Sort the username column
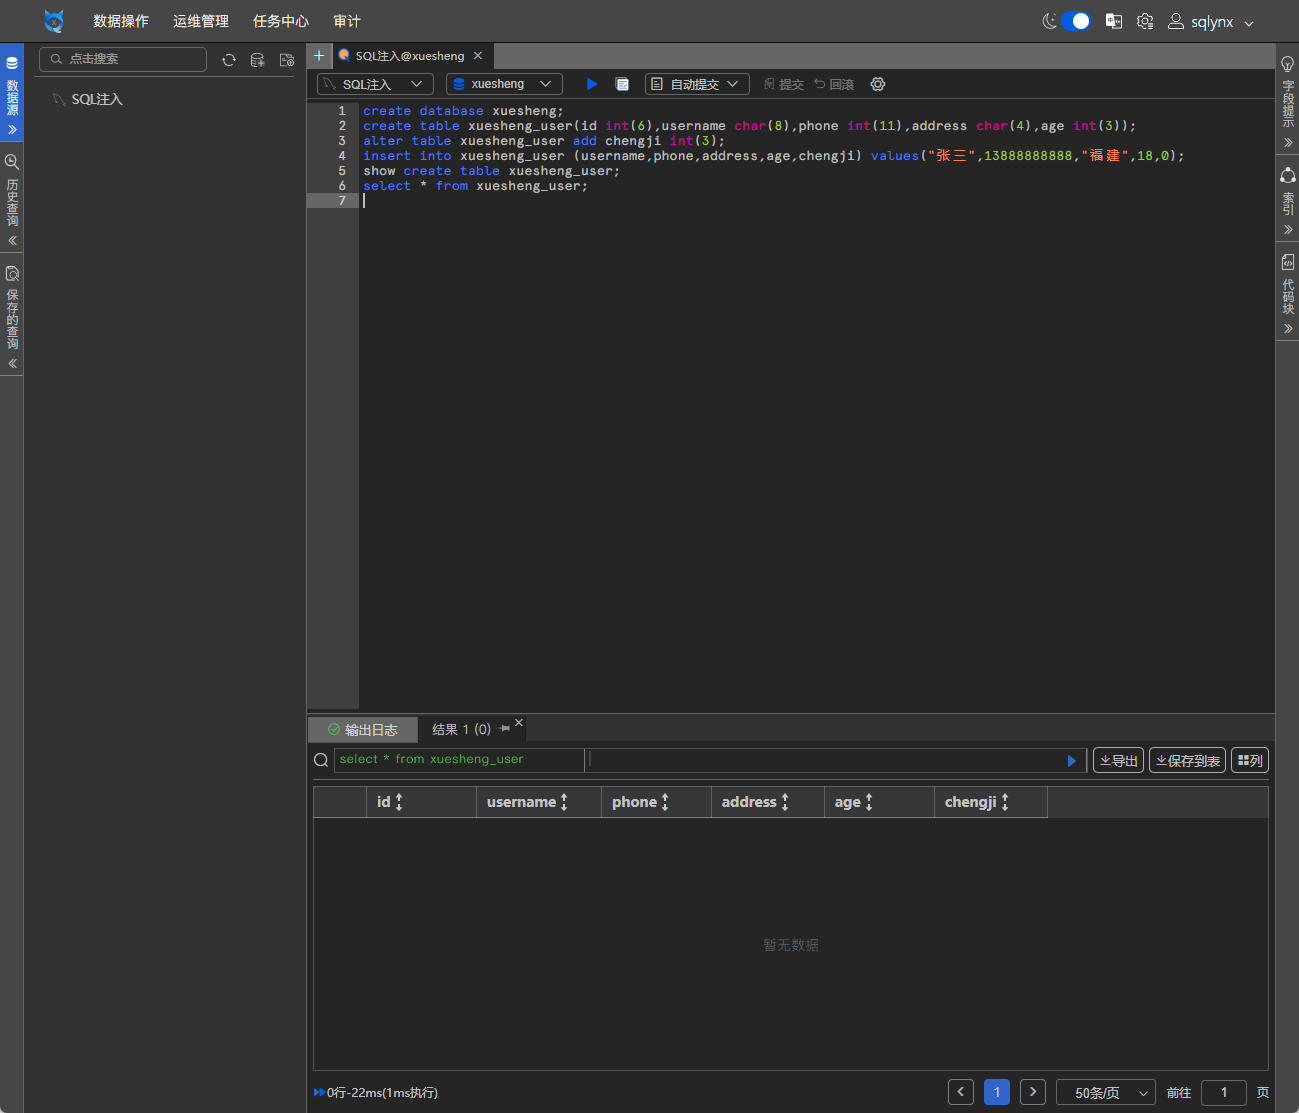 564,802
